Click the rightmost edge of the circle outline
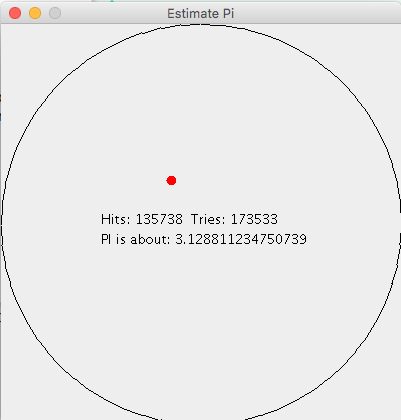This screenshot has height=420, width=401. click(400, 223)
